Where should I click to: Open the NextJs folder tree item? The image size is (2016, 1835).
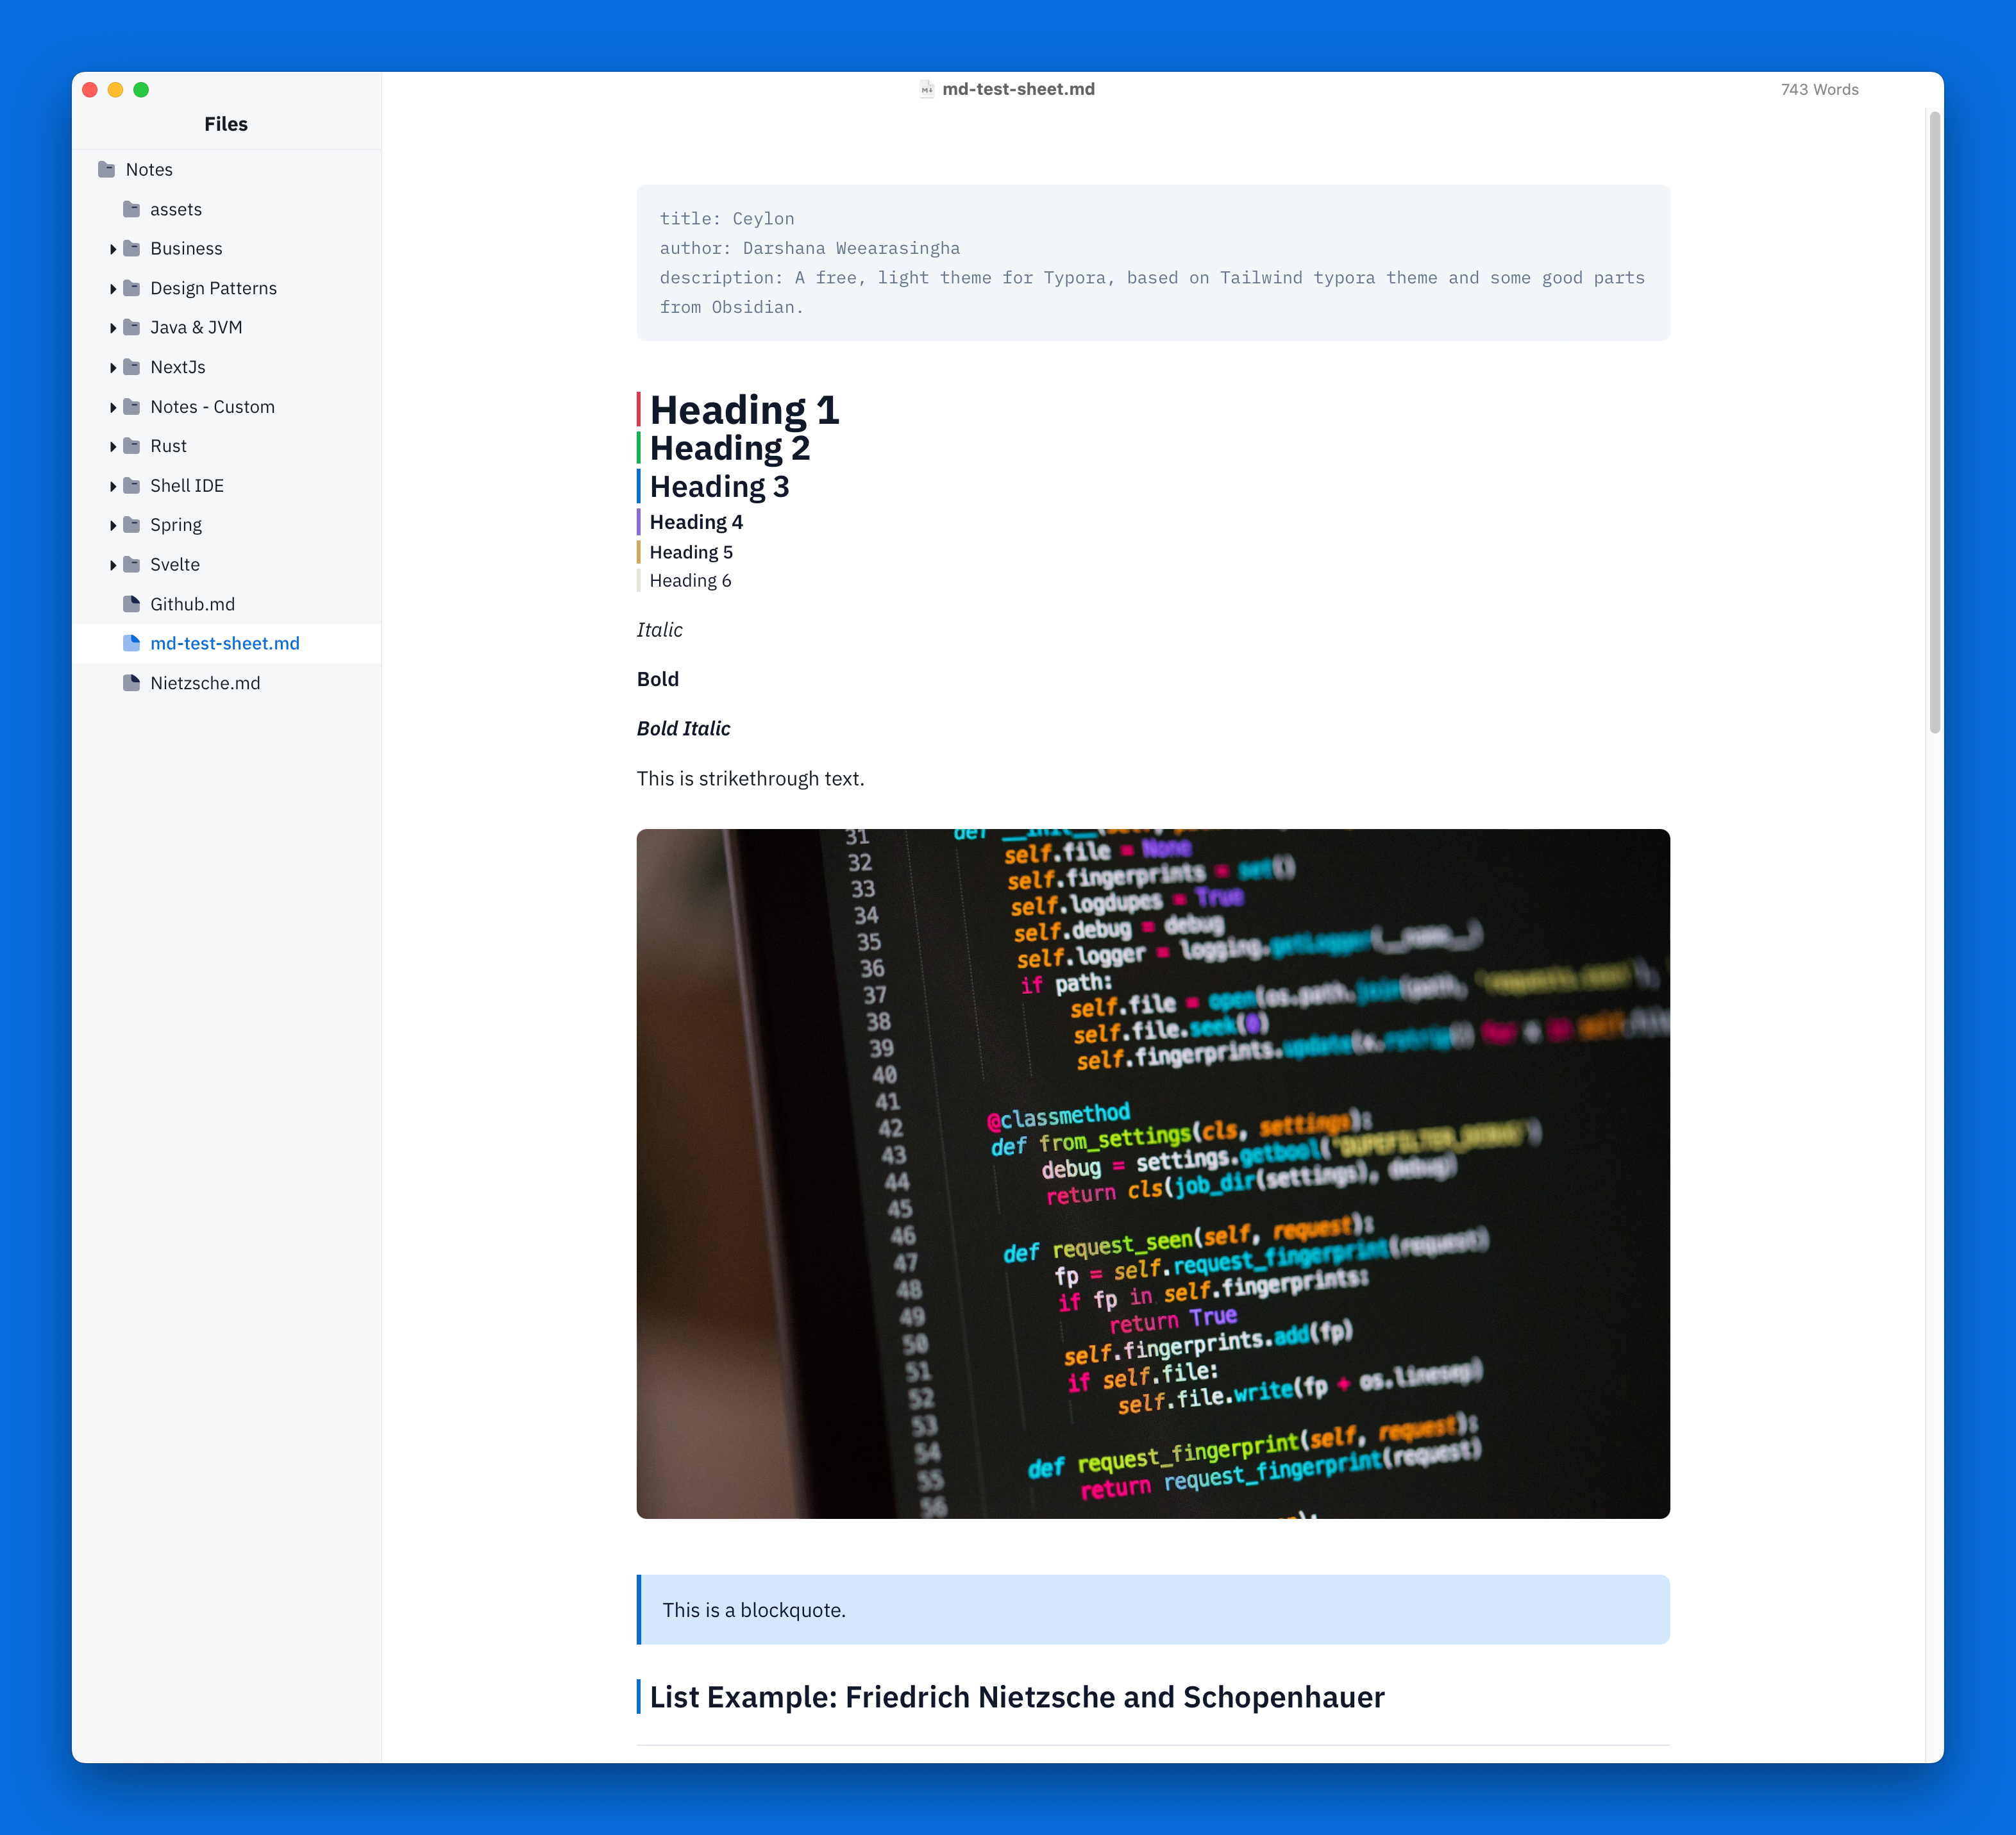coord(178,367)
